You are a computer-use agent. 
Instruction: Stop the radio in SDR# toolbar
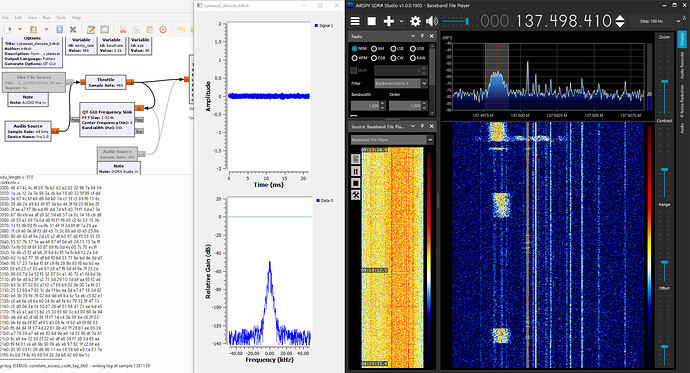372,21
